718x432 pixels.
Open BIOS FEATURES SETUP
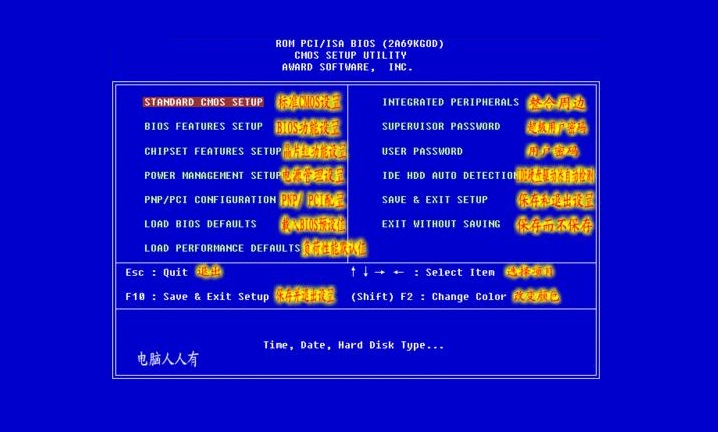[203, 126]
